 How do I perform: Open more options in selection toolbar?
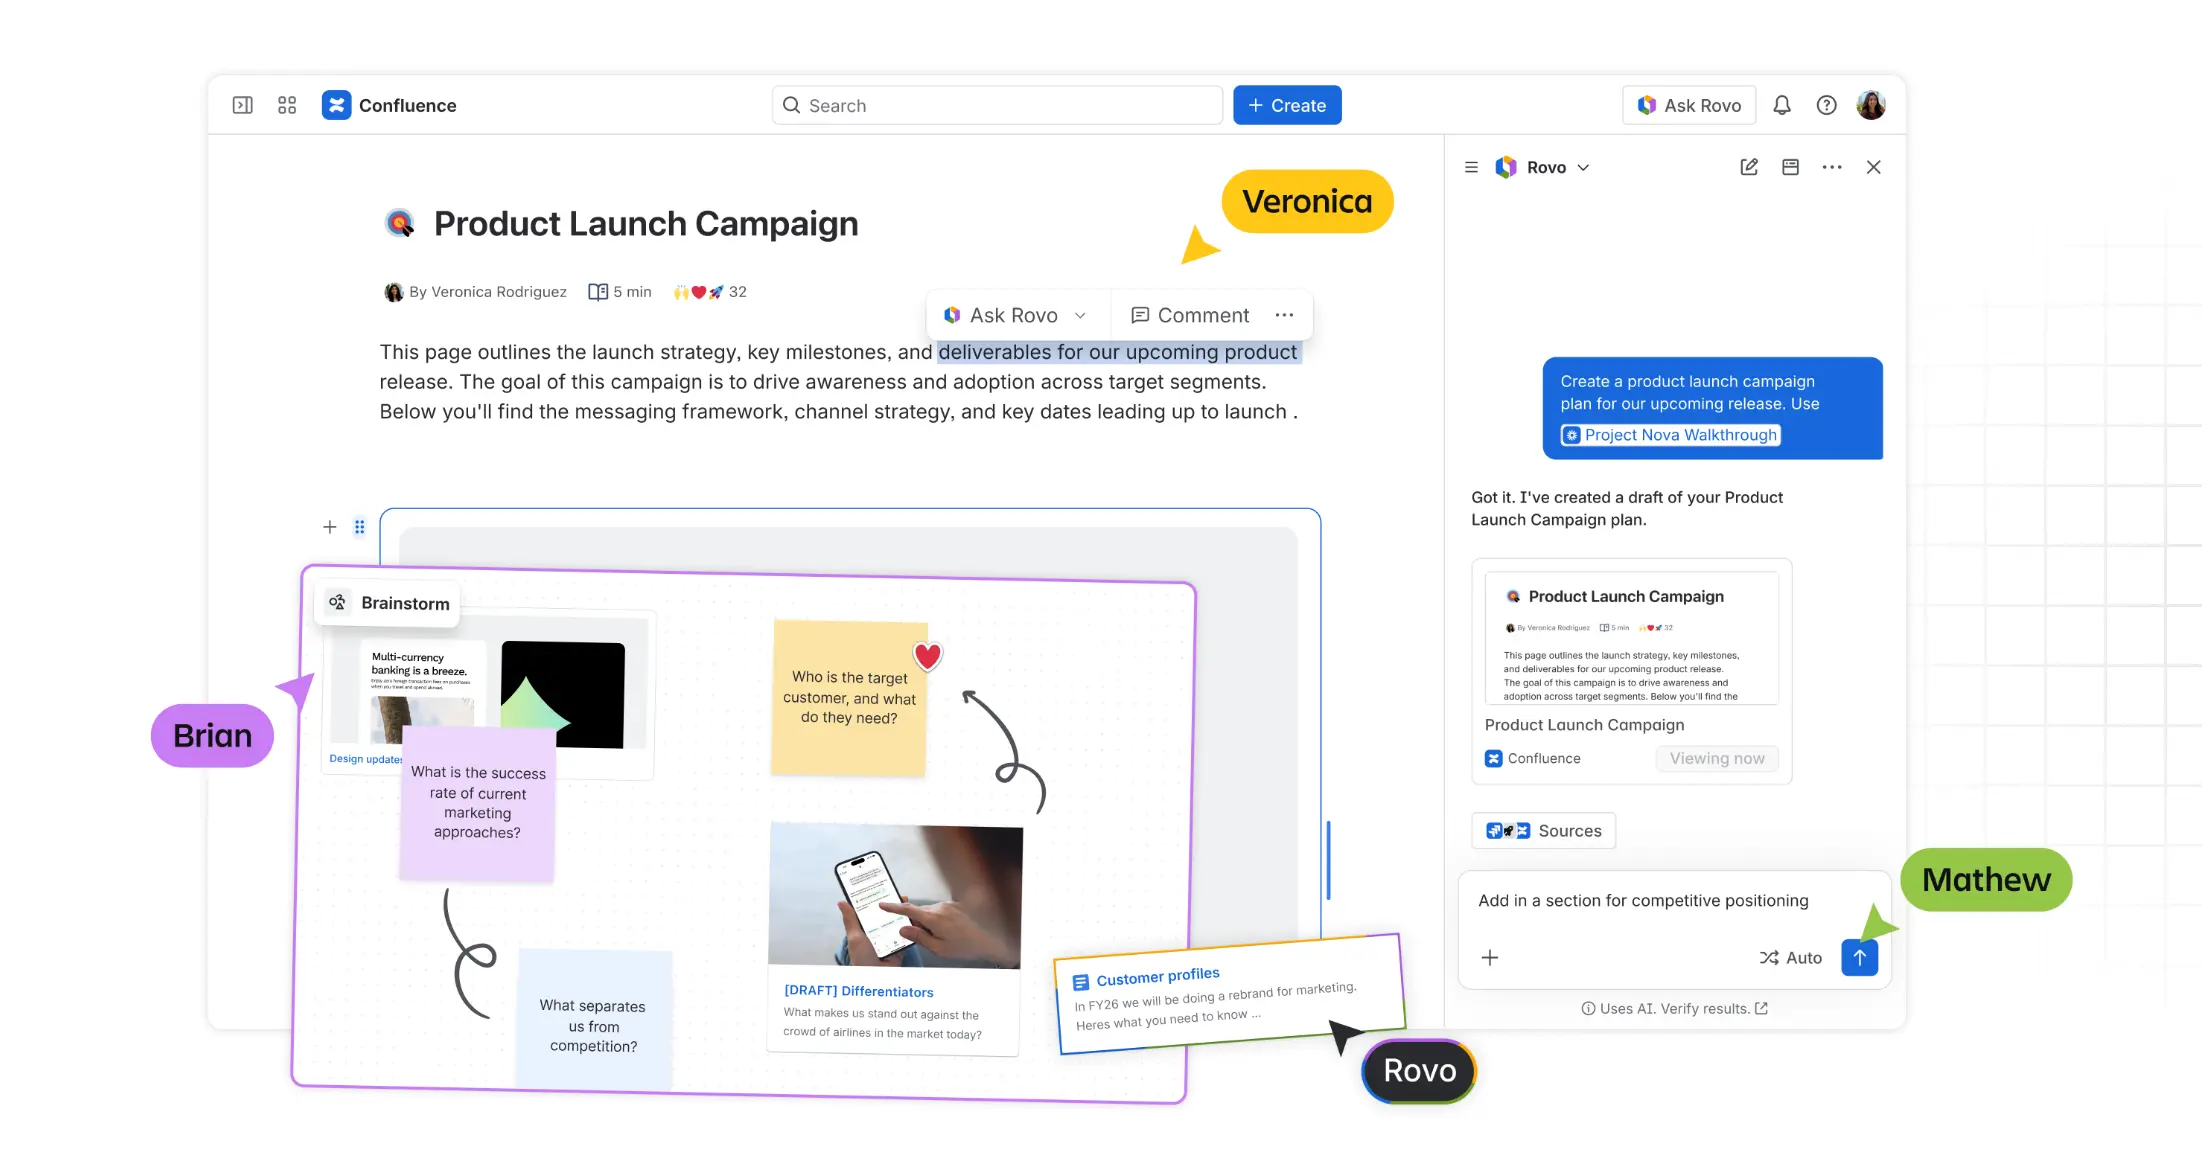1284,315
